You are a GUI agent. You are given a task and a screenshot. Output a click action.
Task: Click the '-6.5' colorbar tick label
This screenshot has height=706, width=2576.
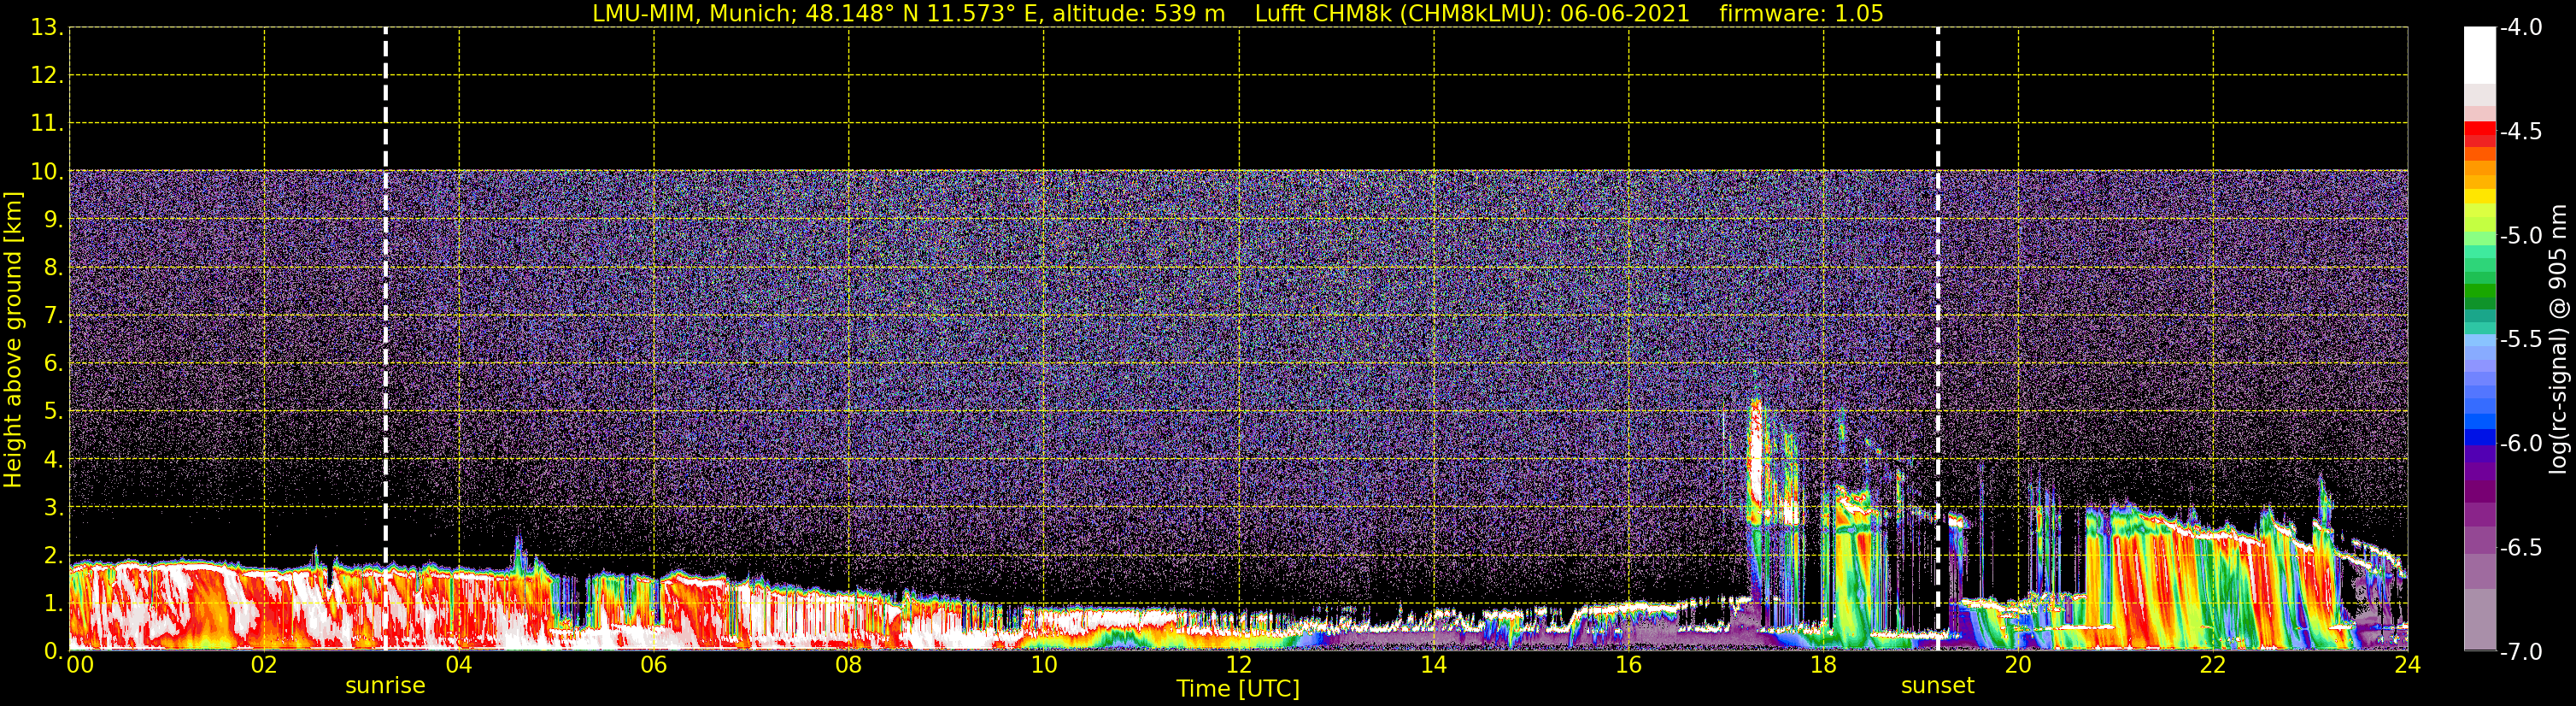pos(2521,547)
